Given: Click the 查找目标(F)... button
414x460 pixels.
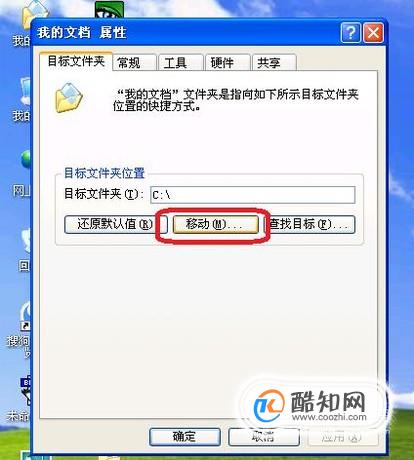Looking at the screenshot, I should click(x=310, y=224).
